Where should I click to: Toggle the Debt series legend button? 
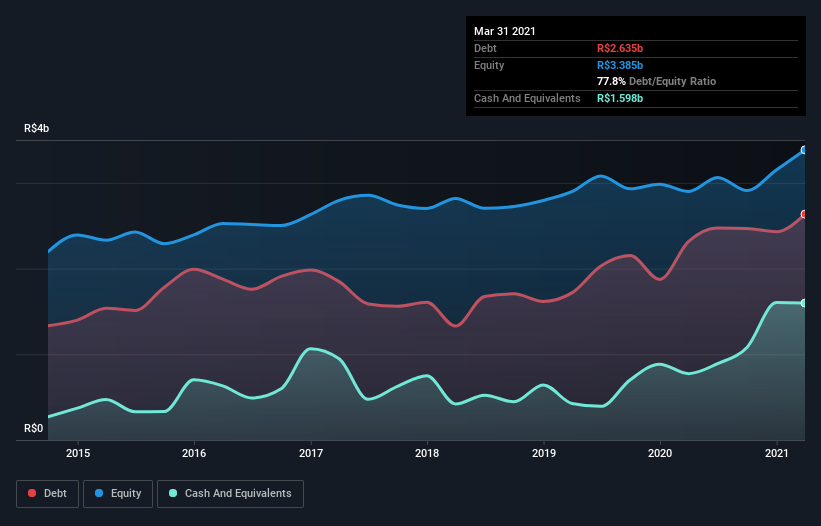tap(47, 494)
